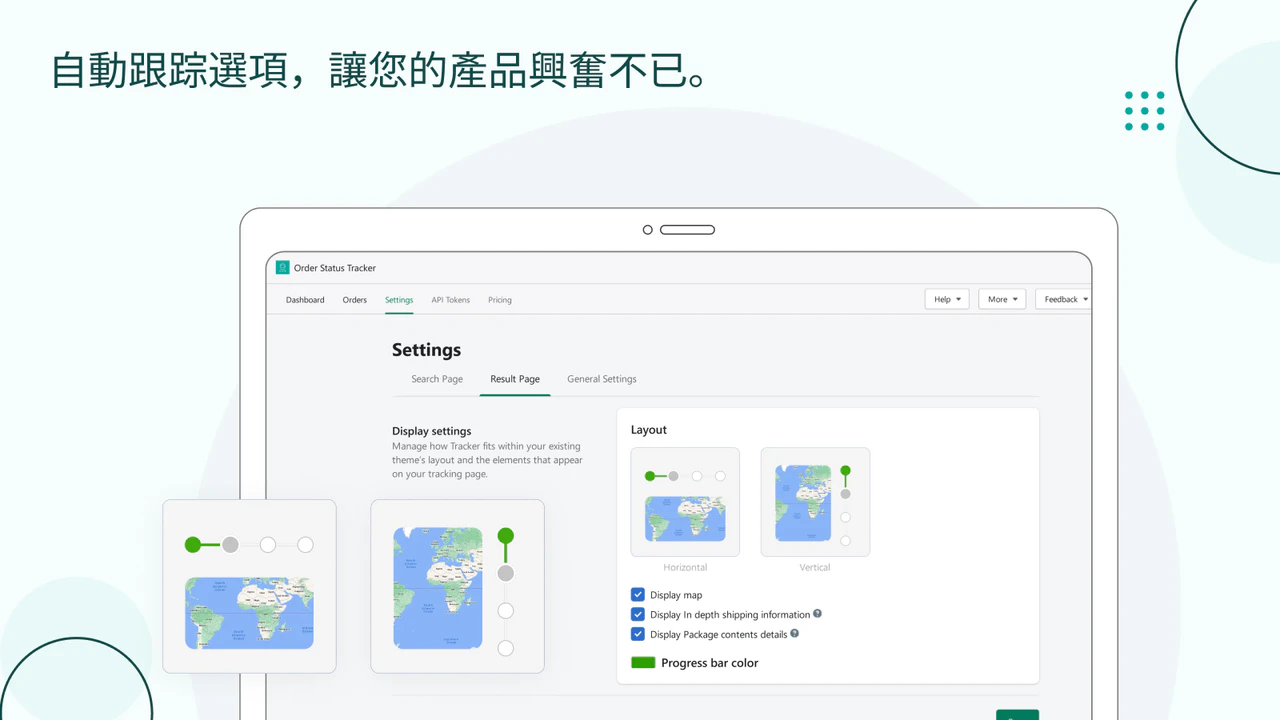Click the Horizontal layout label
This screenshot has height=720, width=1280.
pyautogui.click(x=685, y=567)
